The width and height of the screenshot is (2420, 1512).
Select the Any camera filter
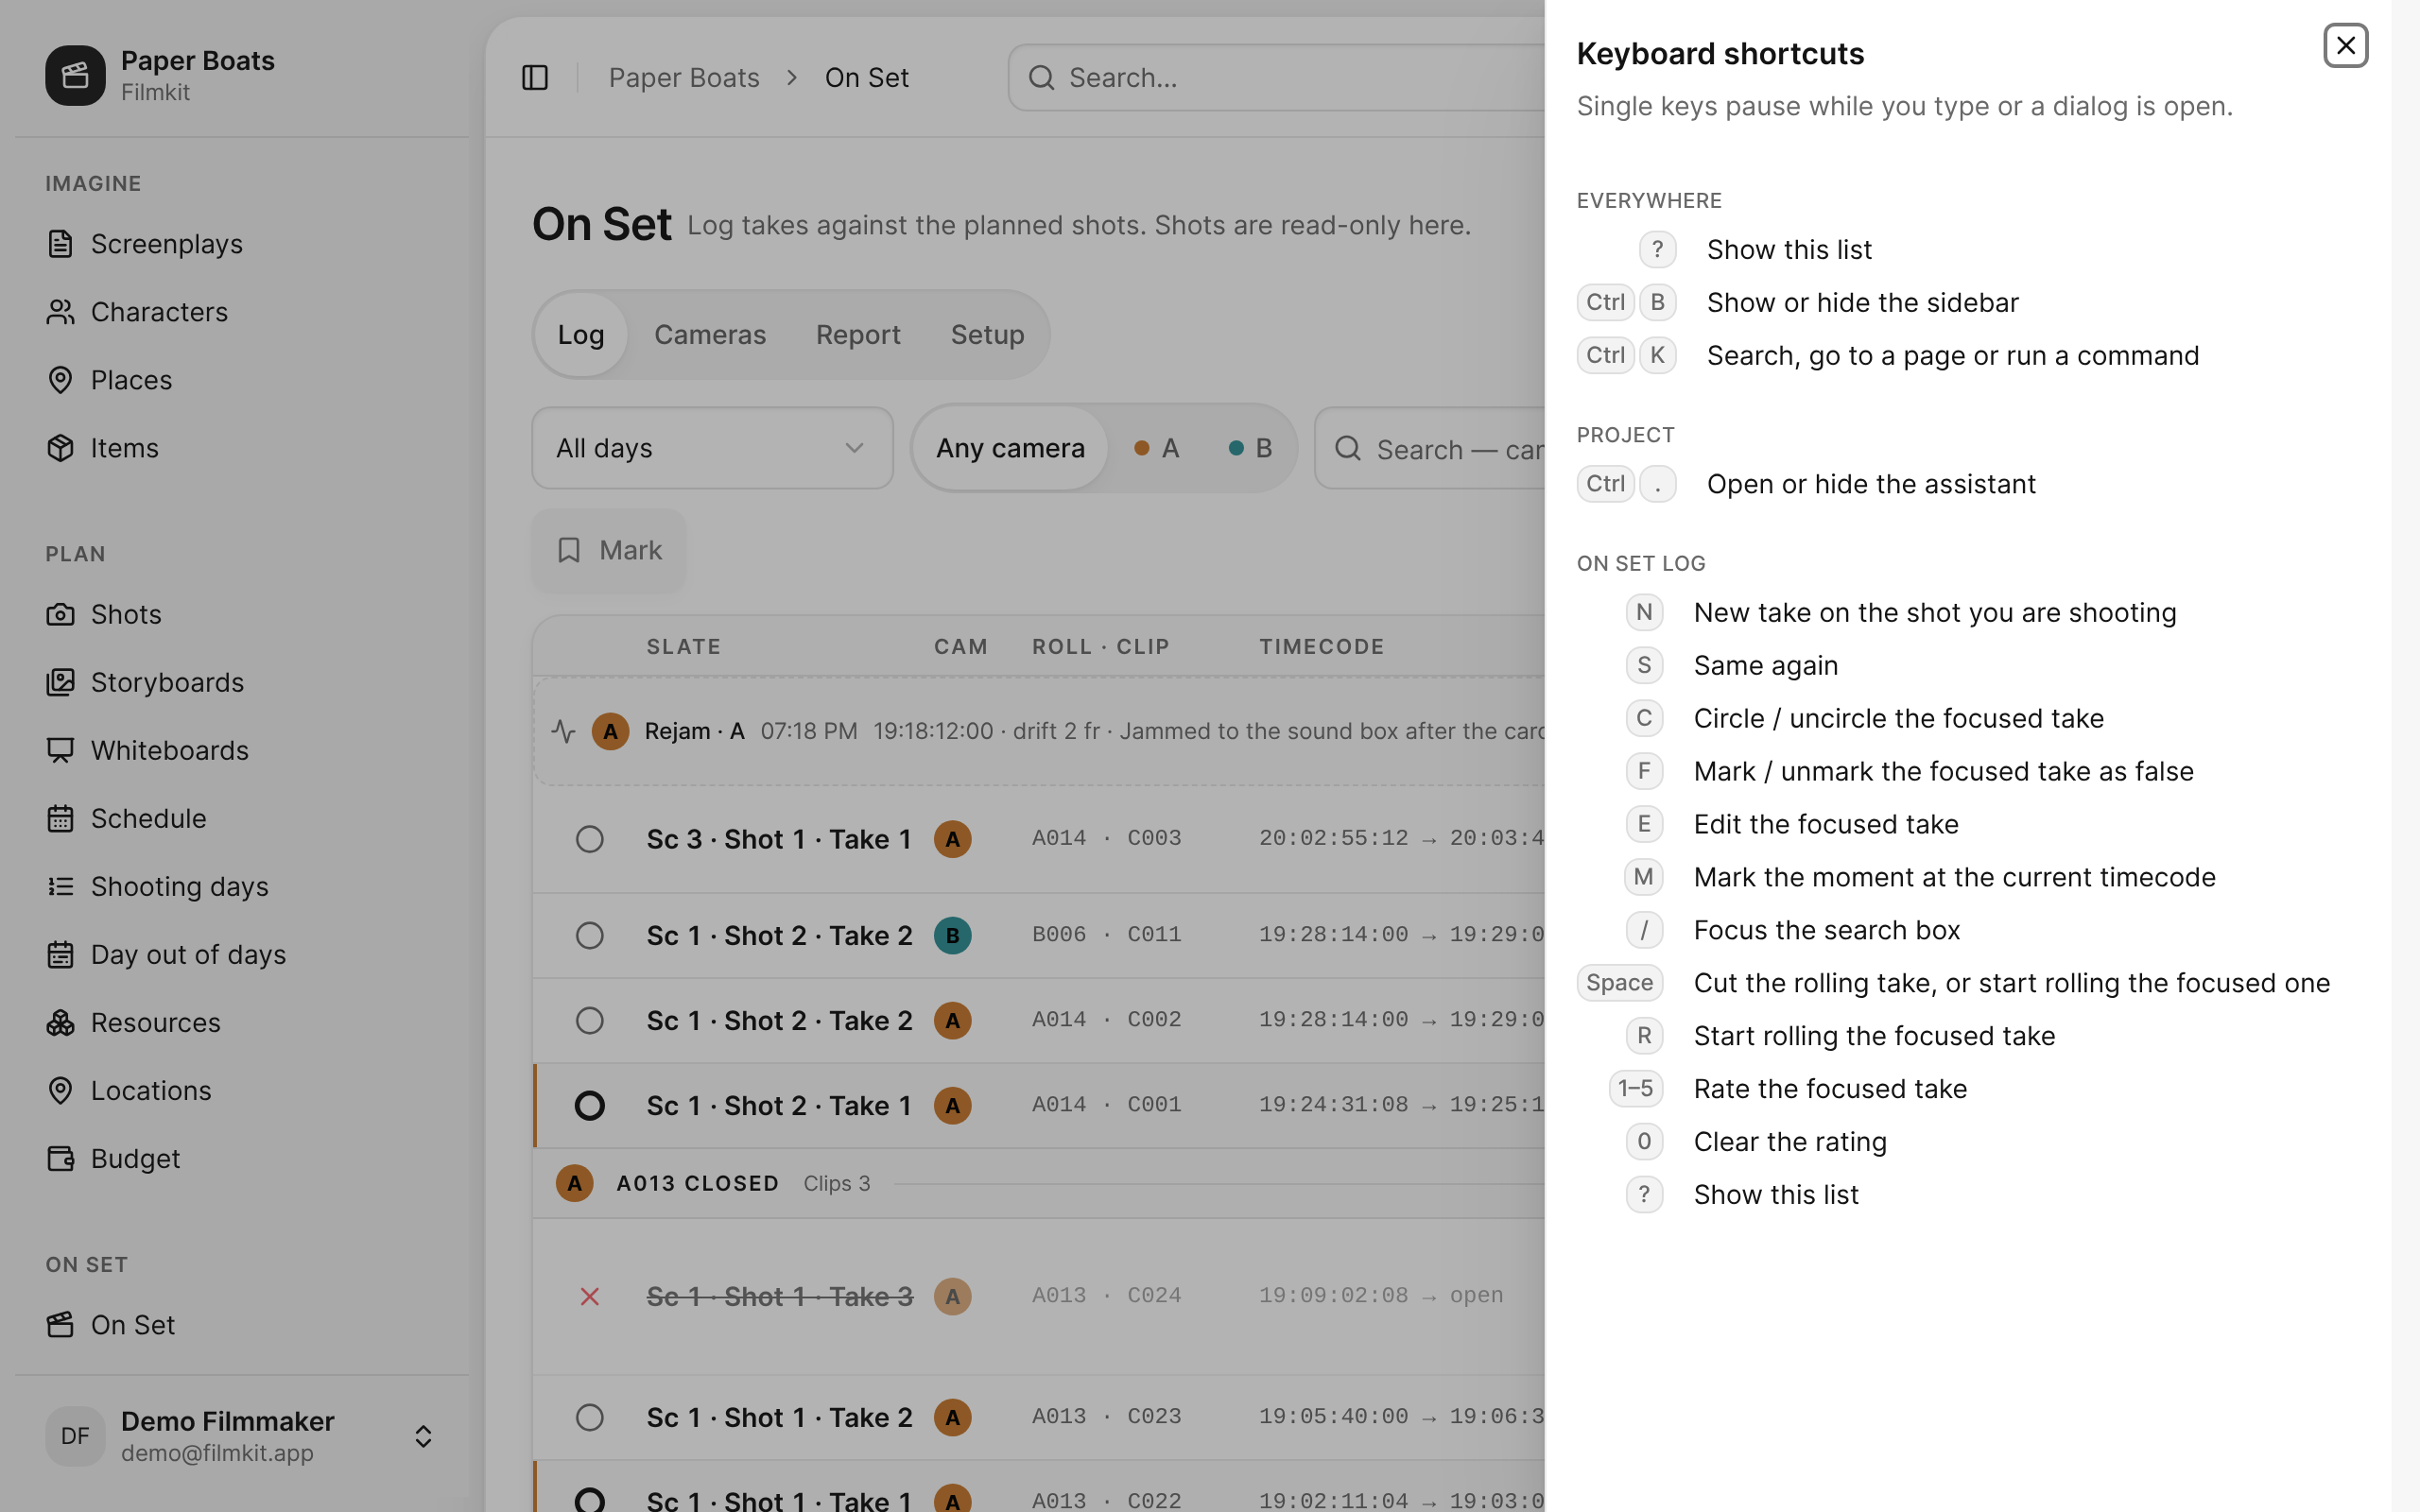pos(1010,448)
